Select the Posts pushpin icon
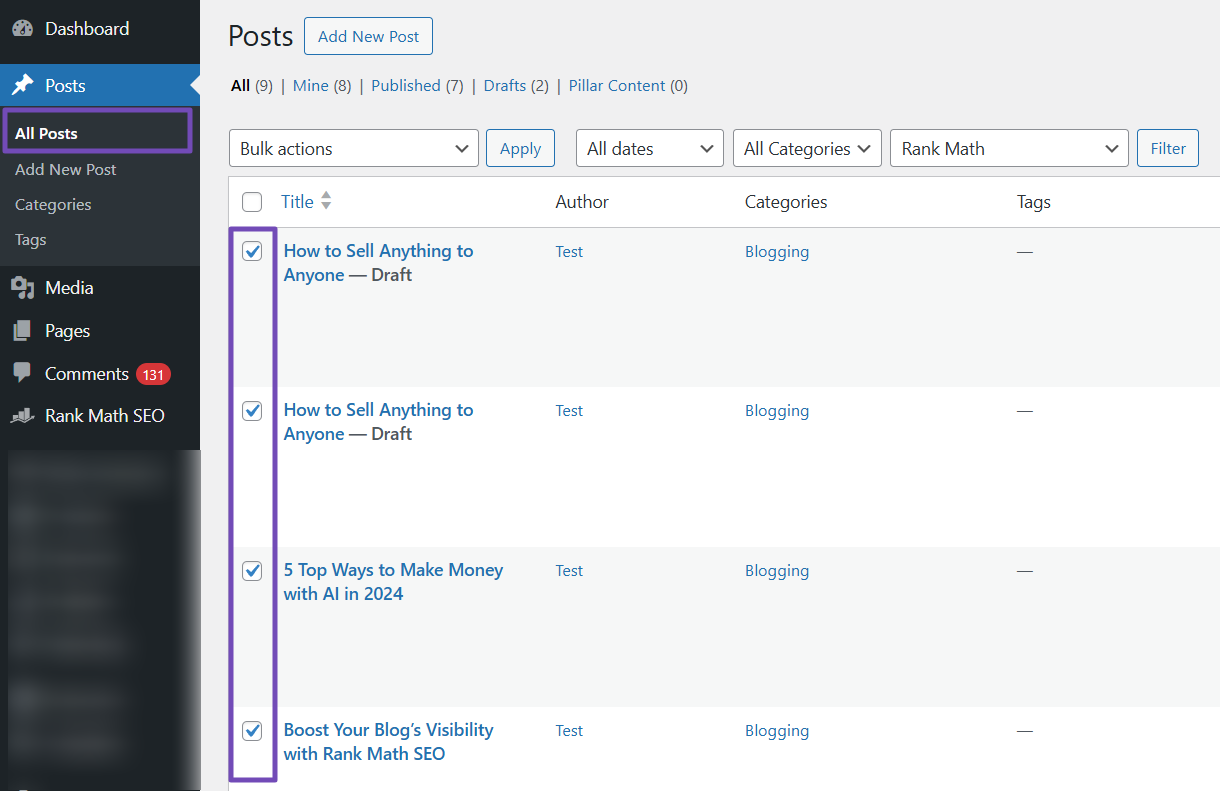The image size is (1220, 791). coord(22,85)
